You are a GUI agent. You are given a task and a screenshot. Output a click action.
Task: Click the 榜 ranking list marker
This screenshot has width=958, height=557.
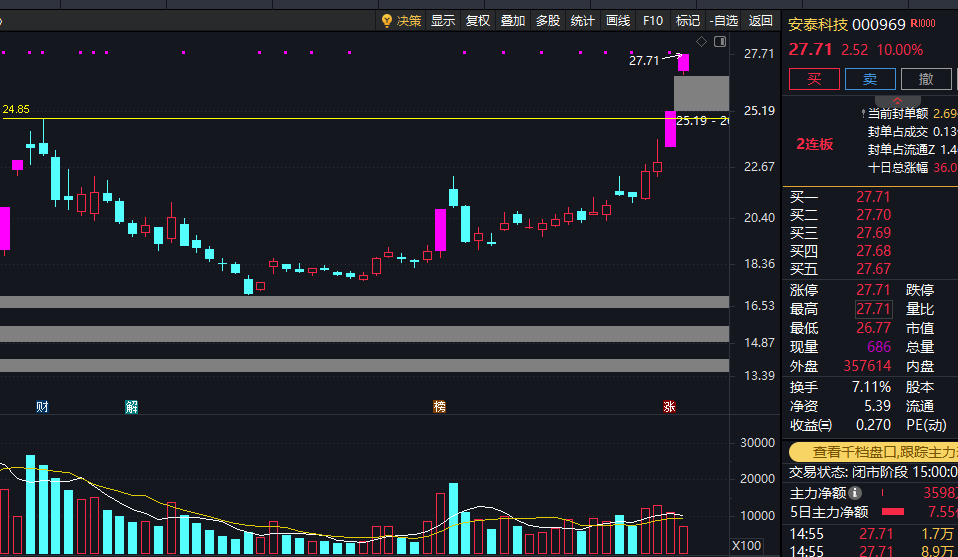[439, 407]
